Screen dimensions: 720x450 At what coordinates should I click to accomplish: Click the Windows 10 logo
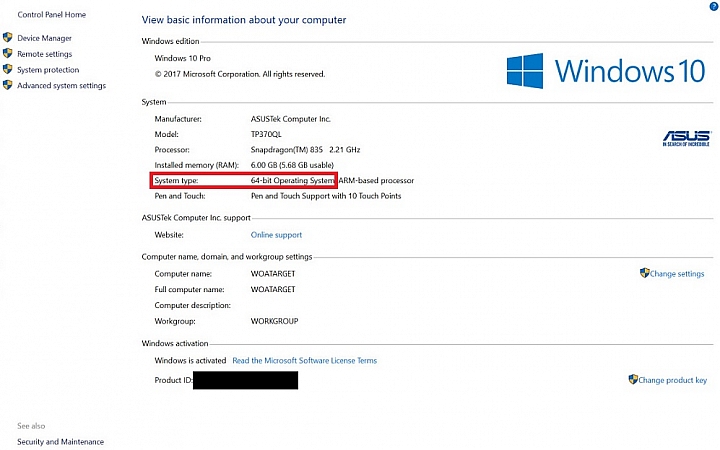(606, 71)
